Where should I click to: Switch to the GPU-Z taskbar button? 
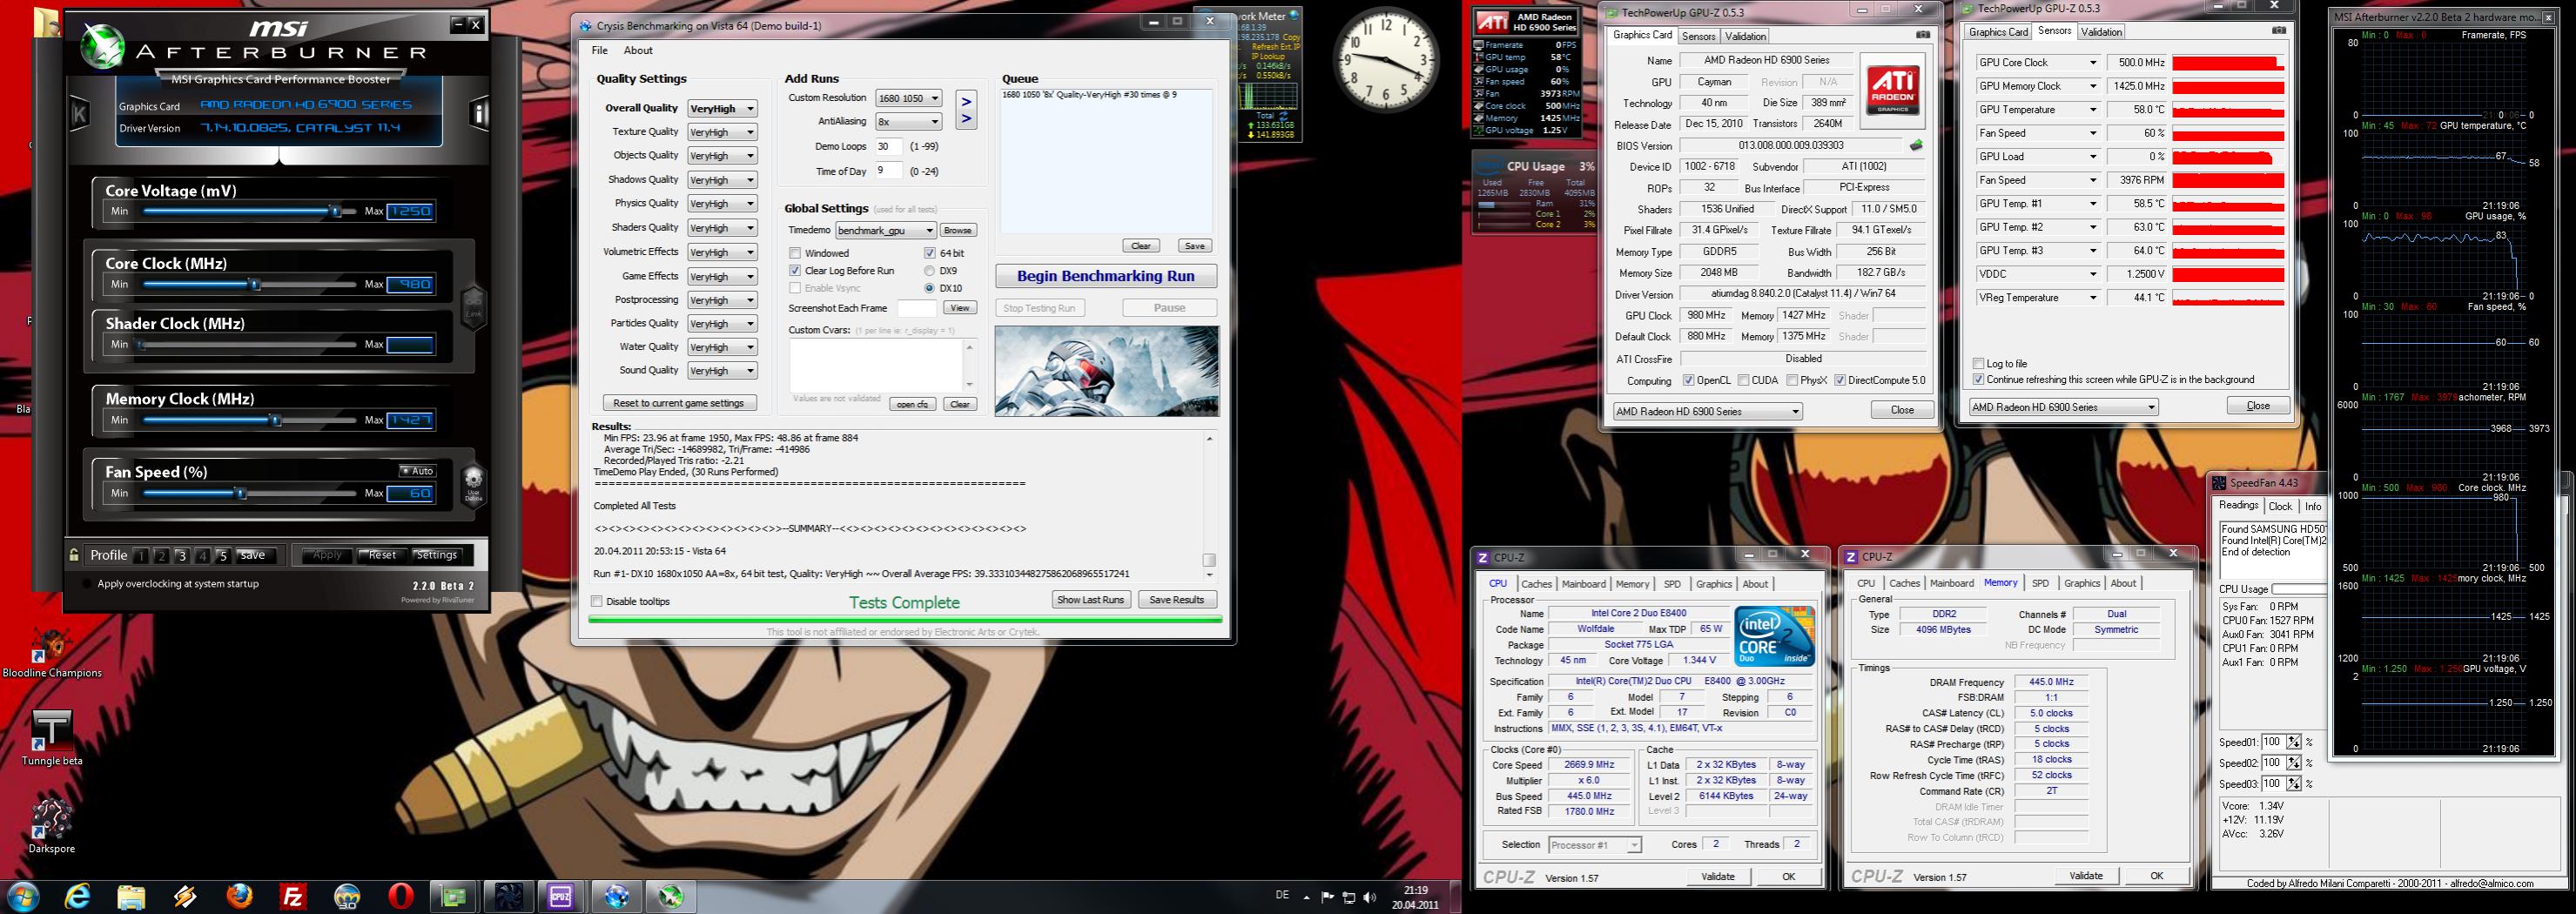454,896
